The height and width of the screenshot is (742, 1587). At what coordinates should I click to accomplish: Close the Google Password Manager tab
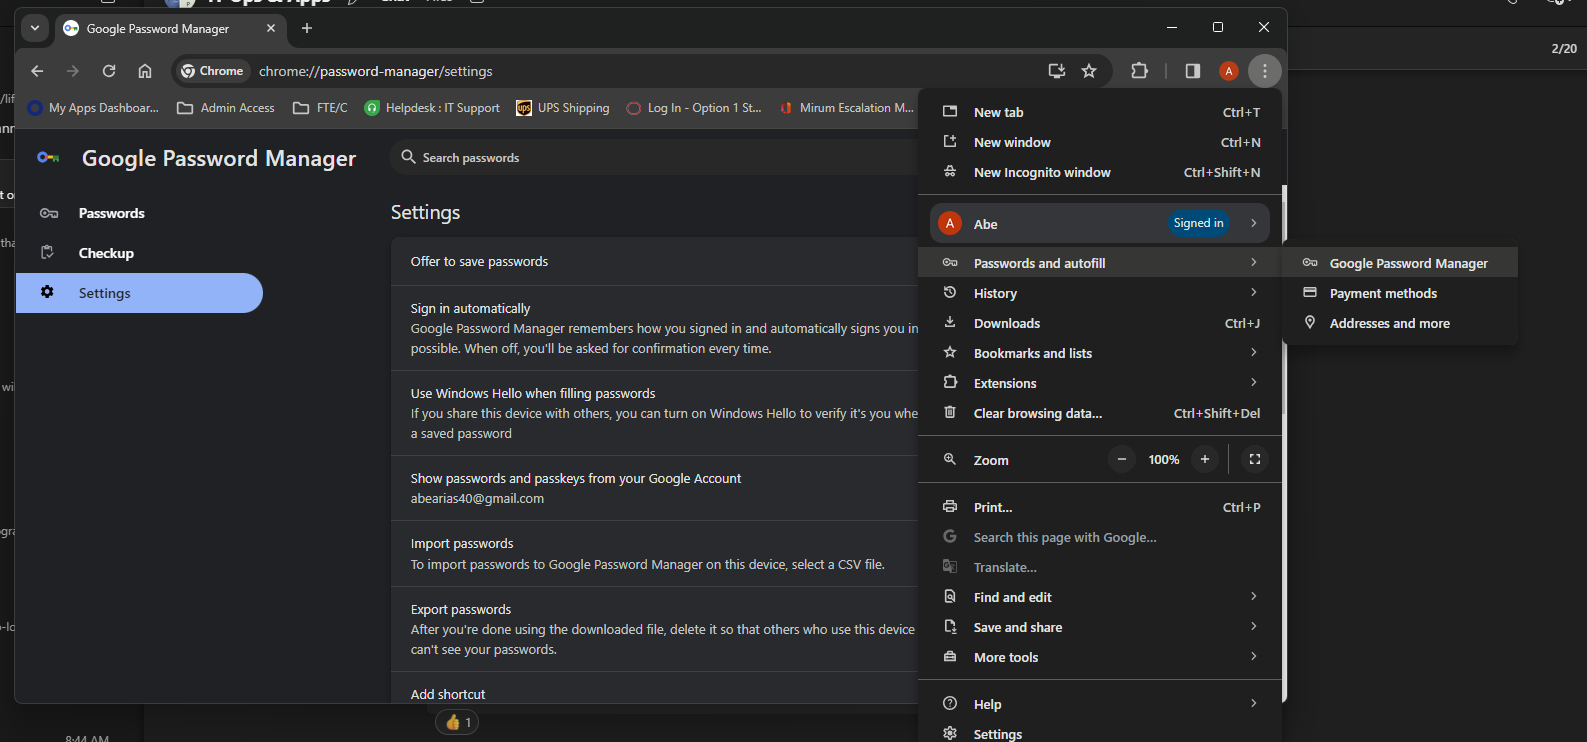(x=271, y=28)
